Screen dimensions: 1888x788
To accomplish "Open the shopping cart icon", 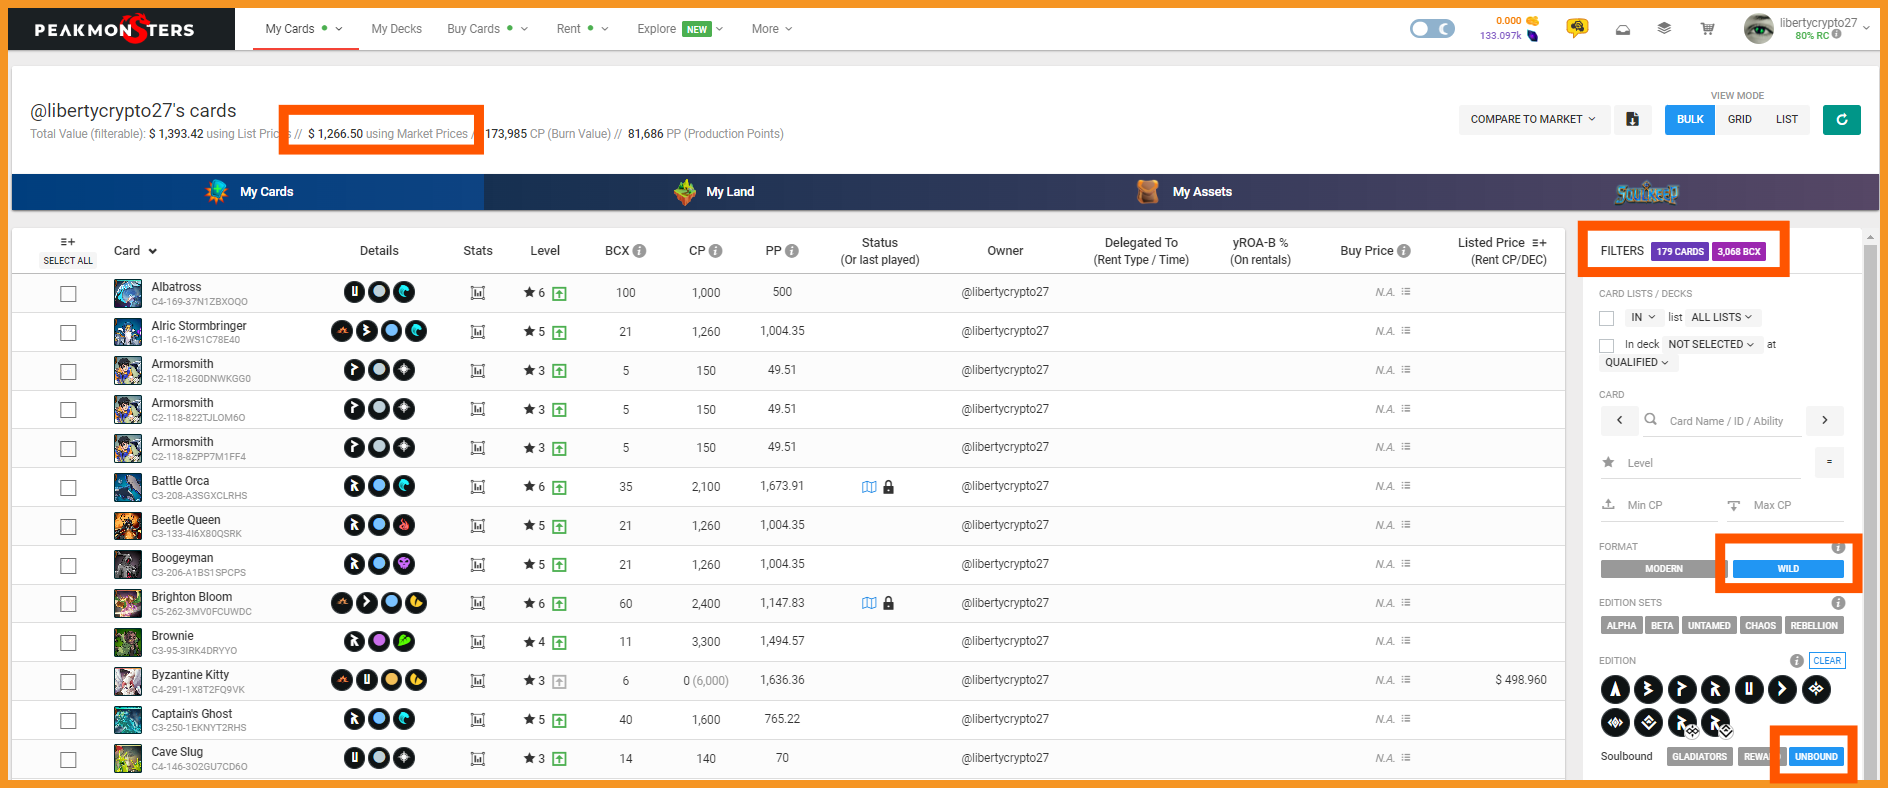I will (x=1707, y=29).
